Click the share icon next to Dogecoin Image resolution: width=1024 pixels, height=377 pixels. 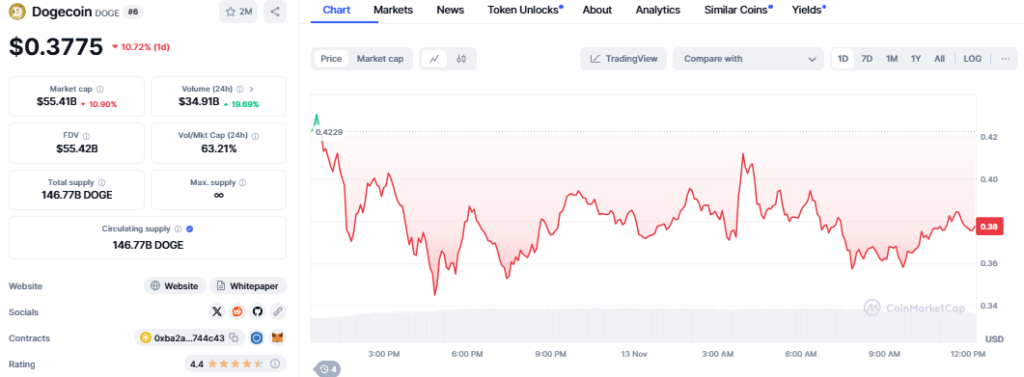(275, 12)
